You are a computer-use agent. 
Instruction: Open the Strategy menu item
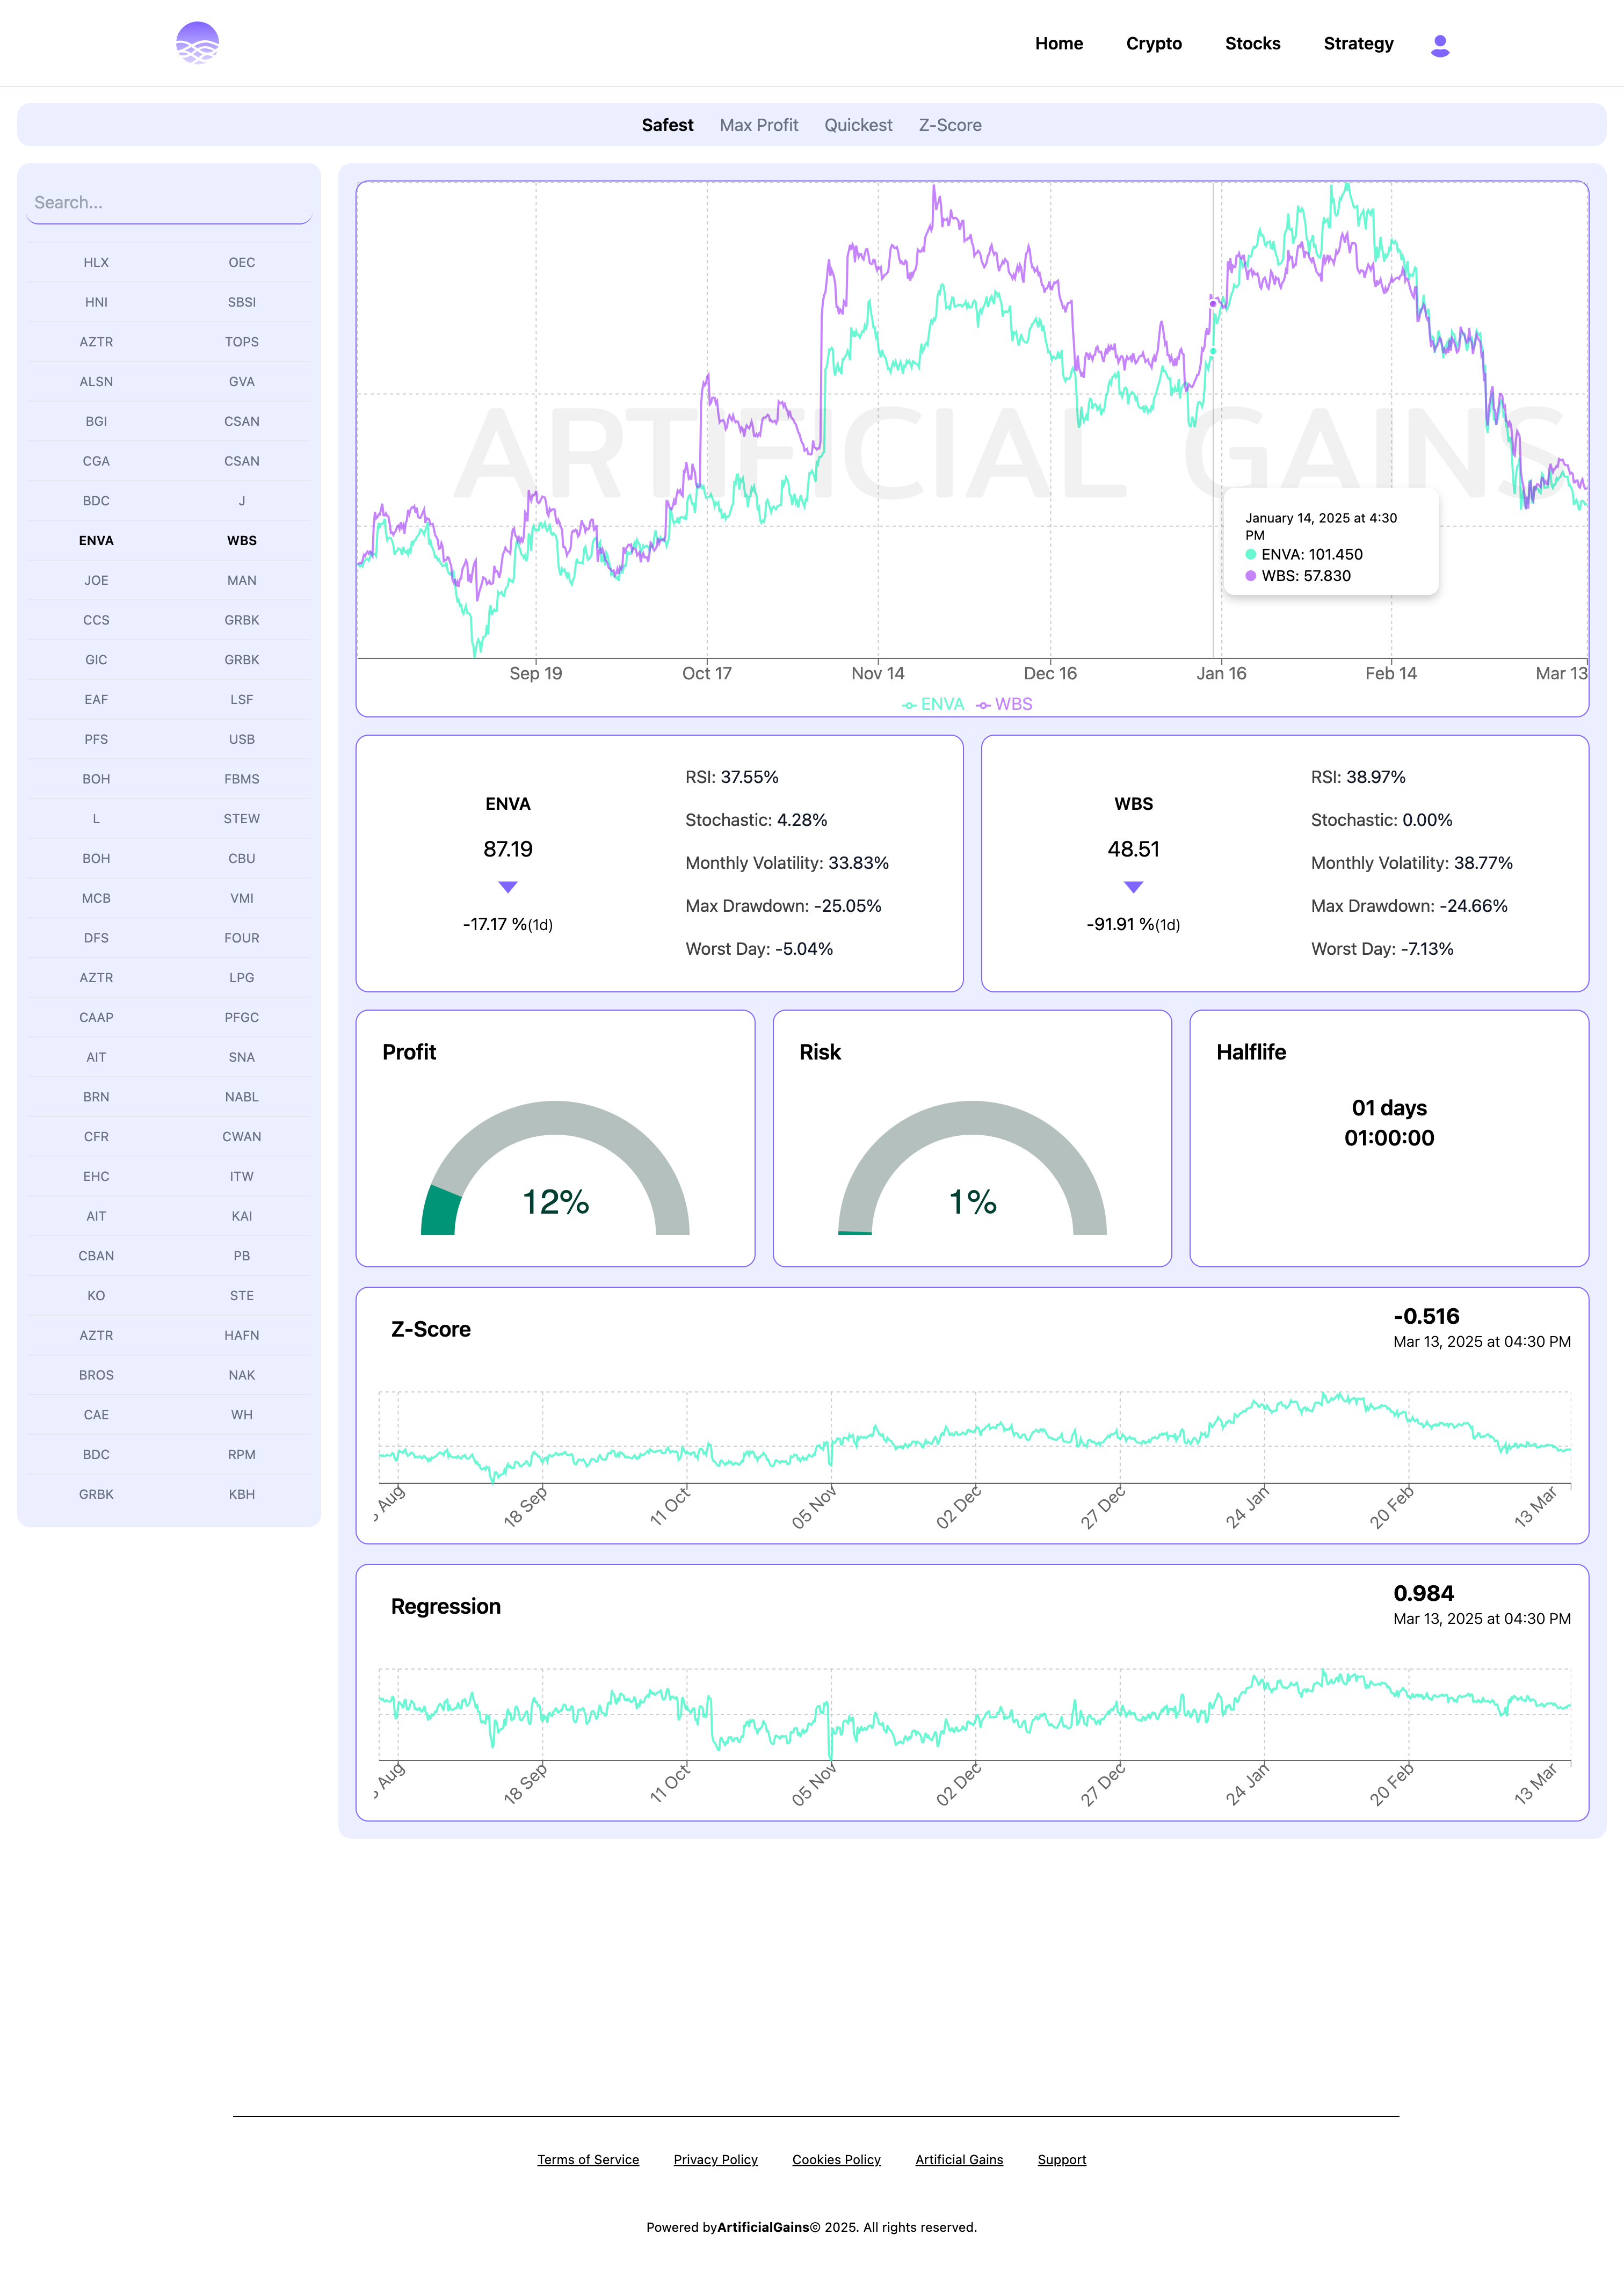click(1358, 43)
